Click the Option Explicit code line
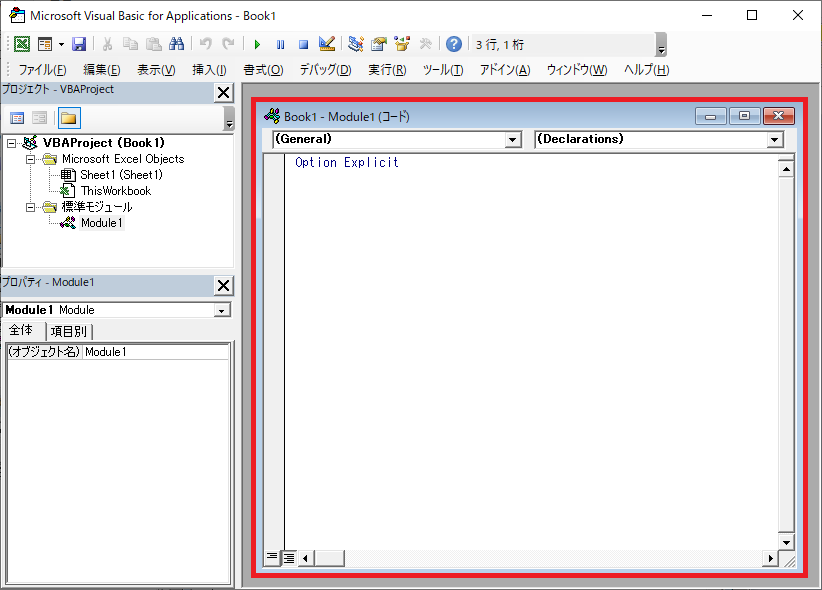 347,163
